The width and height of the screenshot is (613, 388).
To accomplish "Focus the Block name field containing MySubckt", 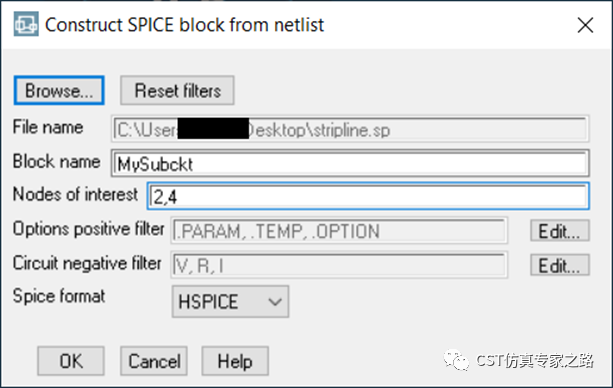I will click(x=350, y=163).
